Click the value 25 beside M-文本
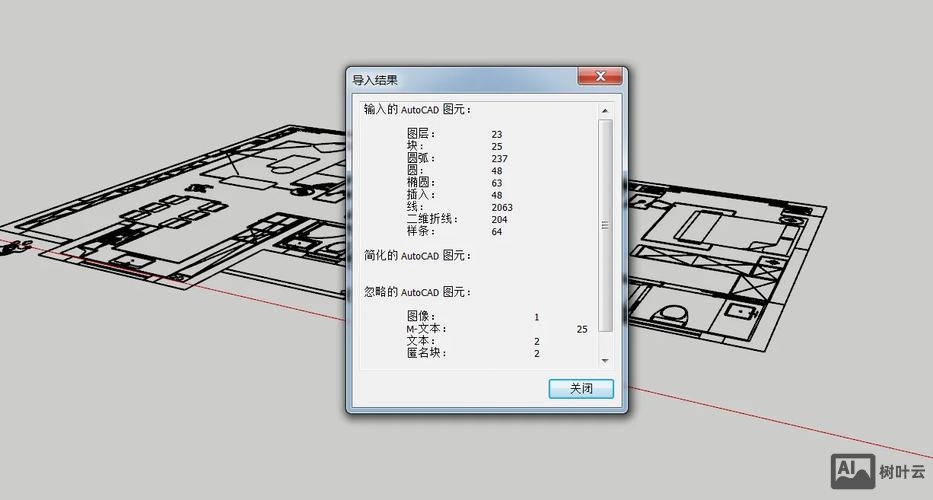 (582, 329)
